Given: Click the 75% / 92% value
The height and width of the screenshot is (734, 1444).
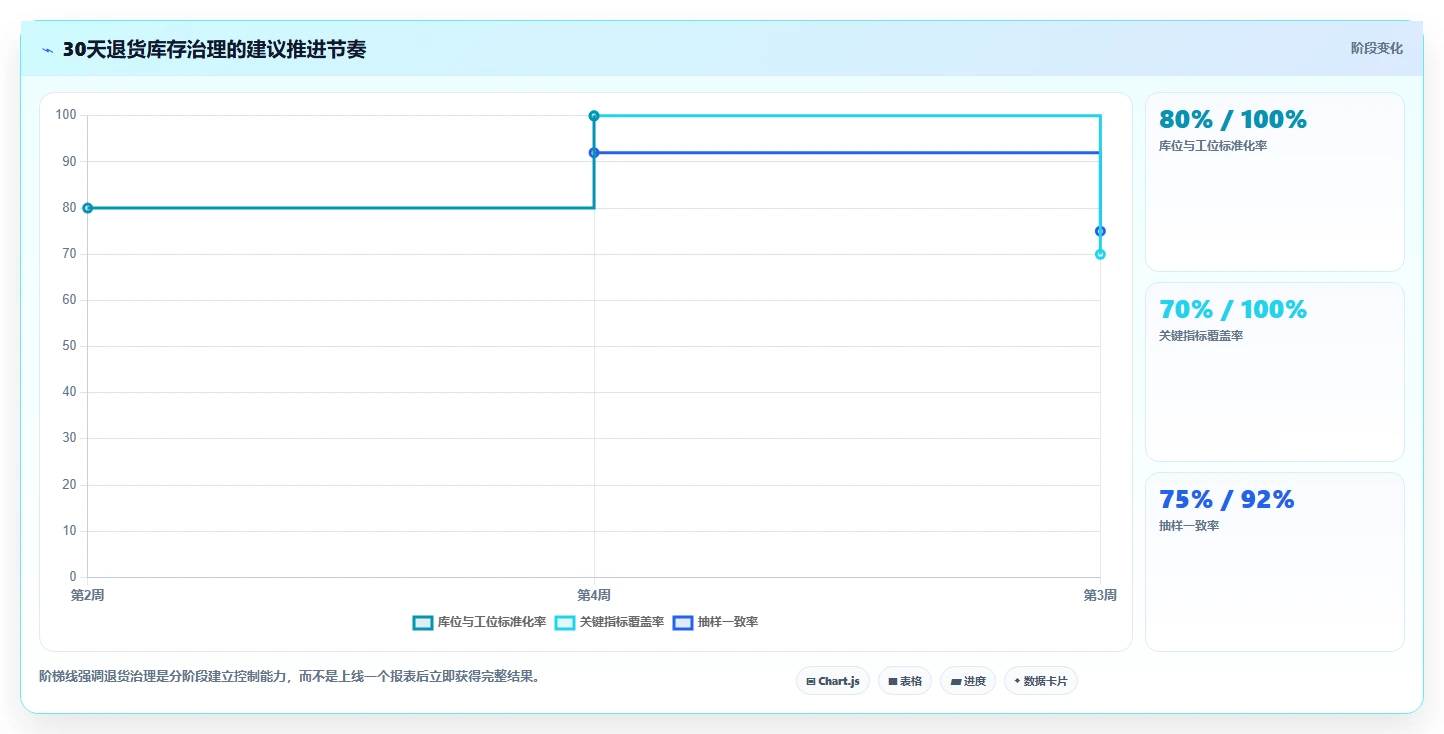Looking at the screenshot, I should pyautogui.click(x=1226, y=500).
